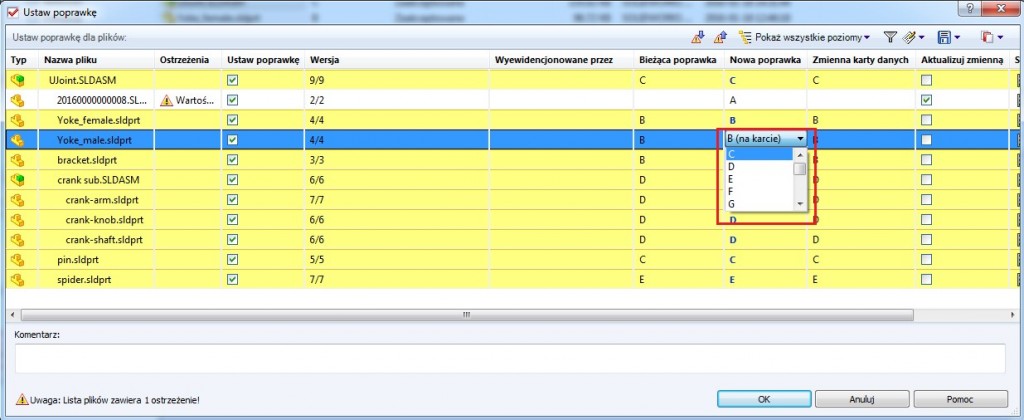This screenshot has height=420, width=1024.
Task: Open the 'B (na karcie)' revision combo box
Action: [800, 139]
